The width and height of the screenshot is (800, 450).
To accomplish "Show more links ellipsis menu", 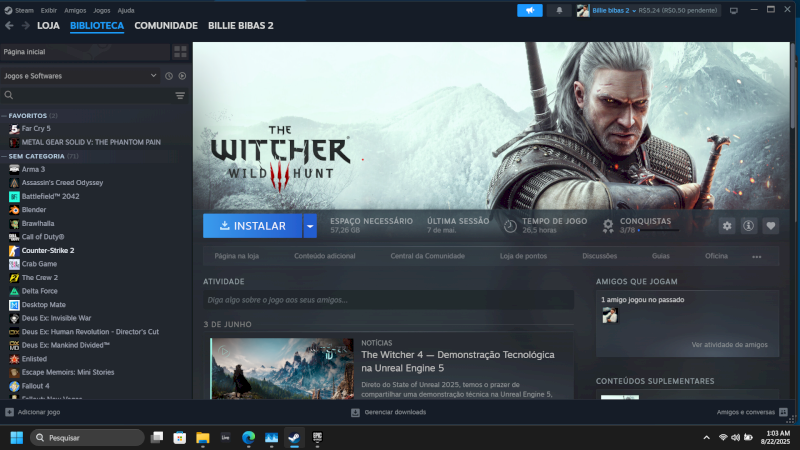I will point(757,257).
